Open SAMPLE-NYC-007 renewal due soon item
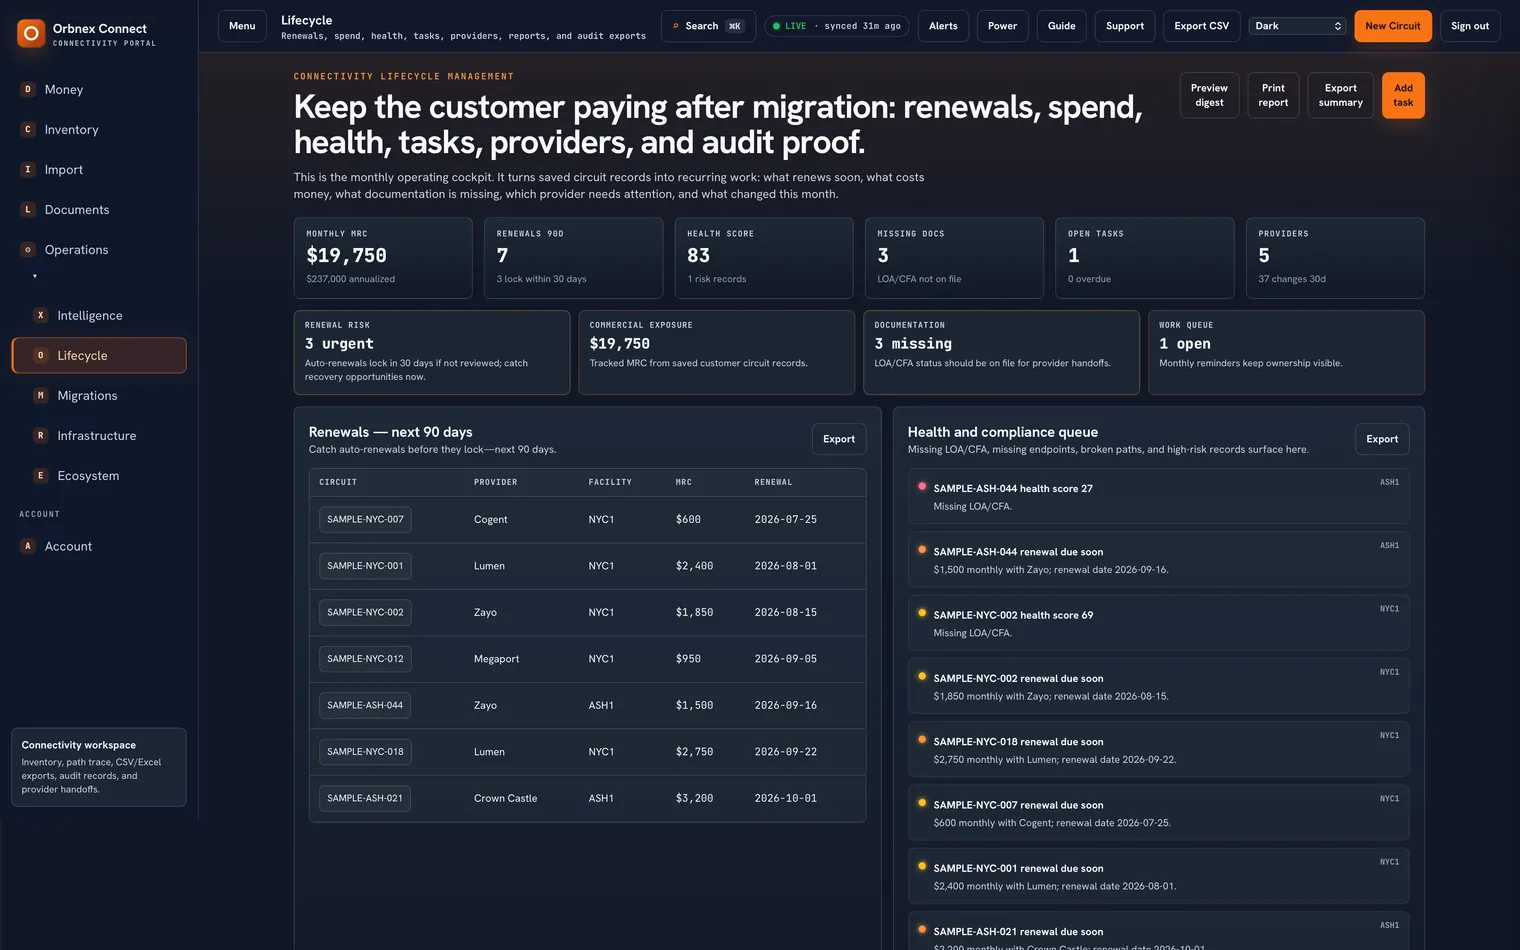The height and width of the screenshot is (950, 1520). [1158, 813]
